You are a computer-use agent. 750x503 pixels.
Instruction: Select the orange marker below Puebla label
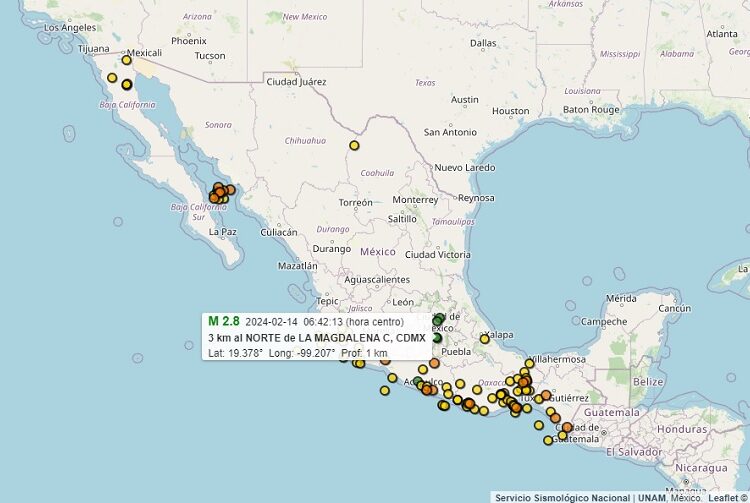click(x=434, y=363)
